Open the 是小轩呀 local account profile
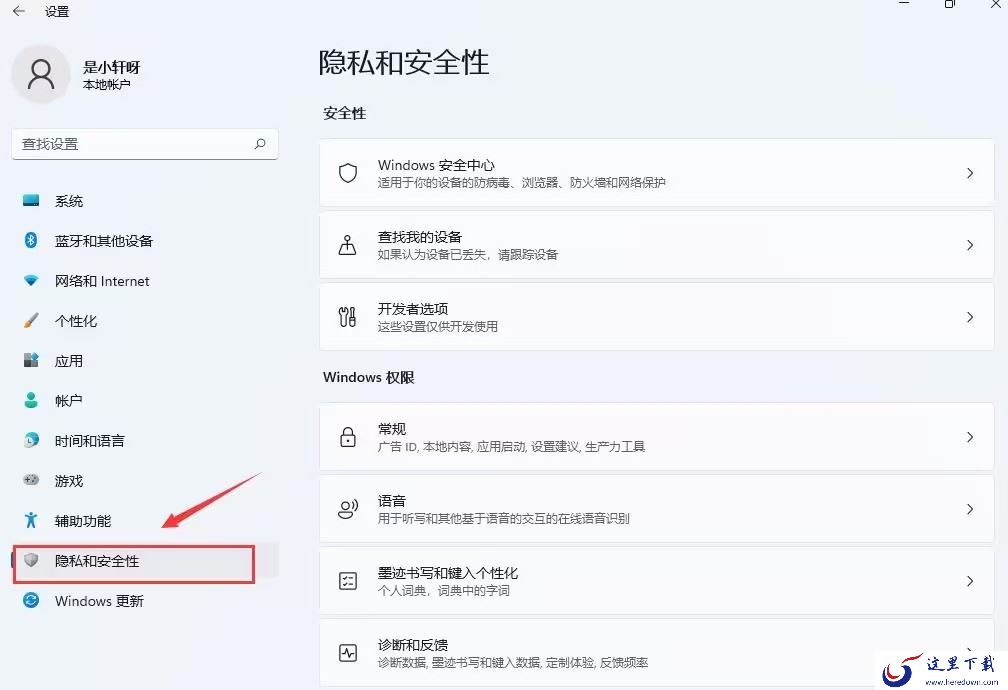The height and width of the screenshot is (690, 1008). pos(76,75)
